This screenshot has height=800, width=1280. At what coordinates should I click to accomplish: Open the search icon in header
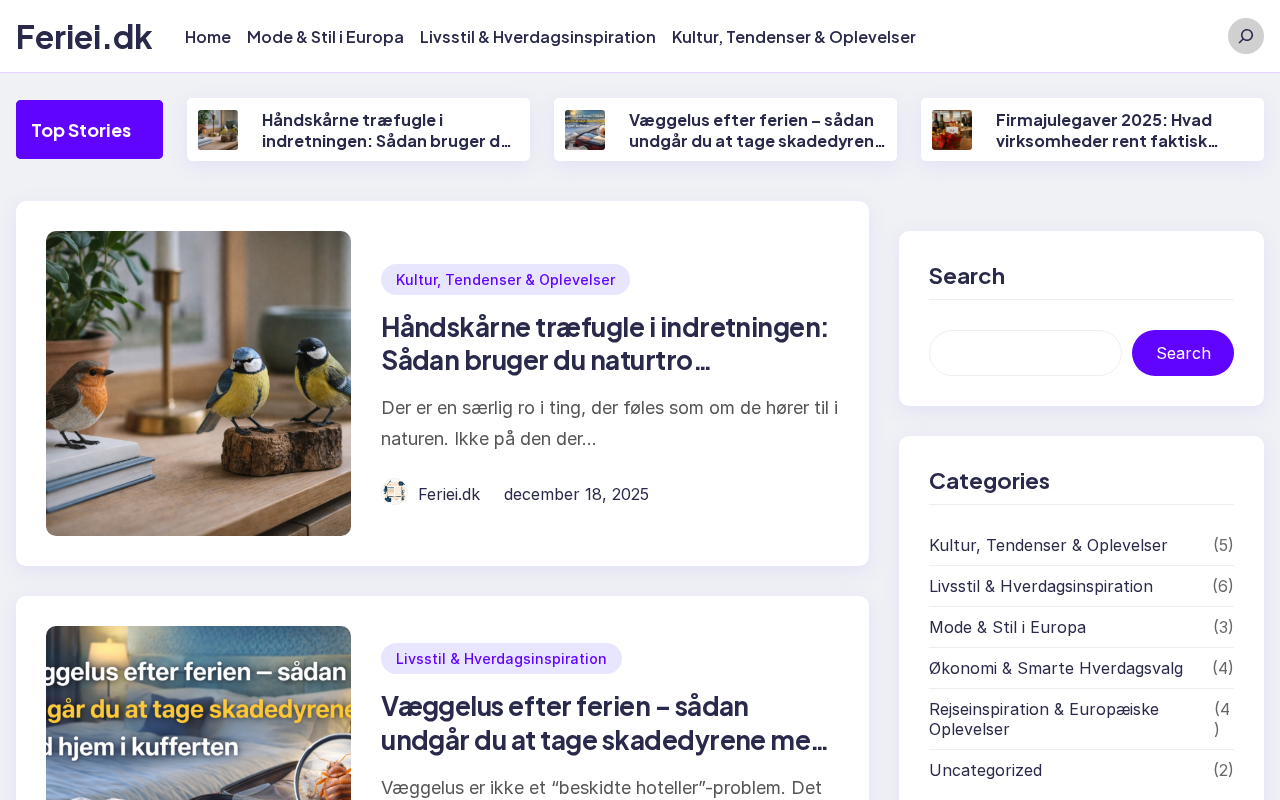coord(1245,36)
